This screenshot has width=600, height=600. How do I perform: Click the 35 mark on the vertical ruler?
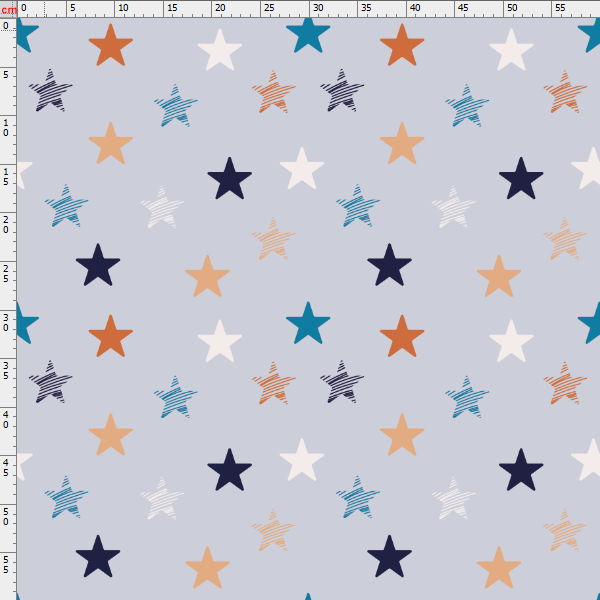coord(6,372)
